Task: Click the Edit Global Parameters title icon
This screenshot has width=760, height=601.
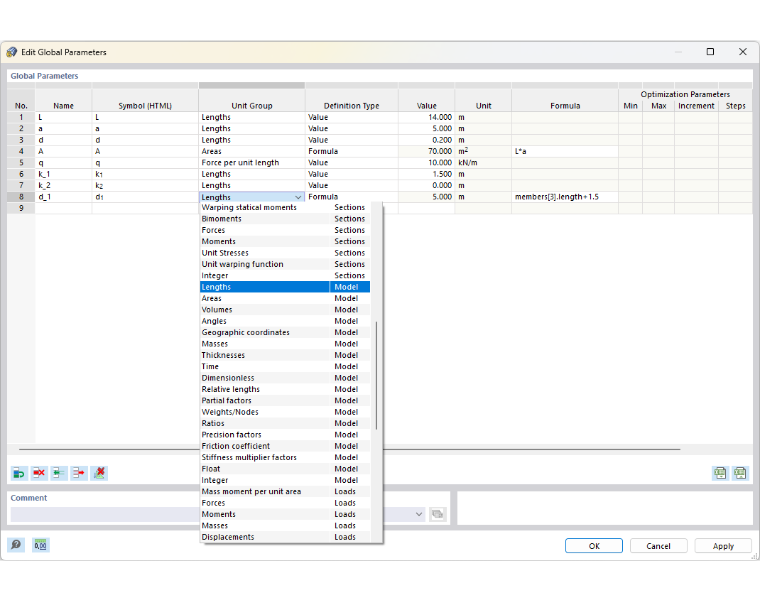Action: tap(12, 52)
